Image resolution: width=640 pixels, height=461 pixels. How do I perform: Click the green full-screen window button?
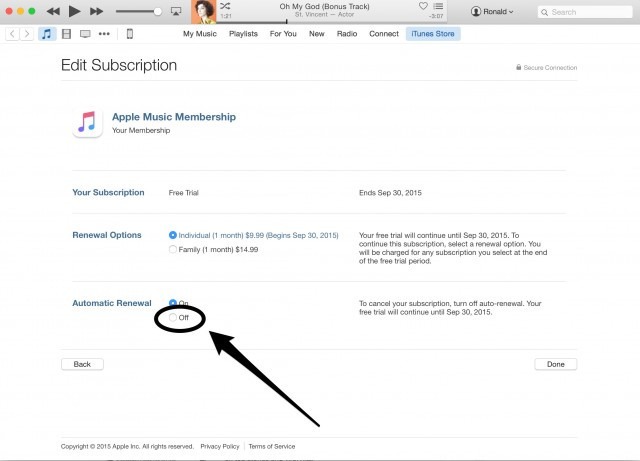point(31,11)
